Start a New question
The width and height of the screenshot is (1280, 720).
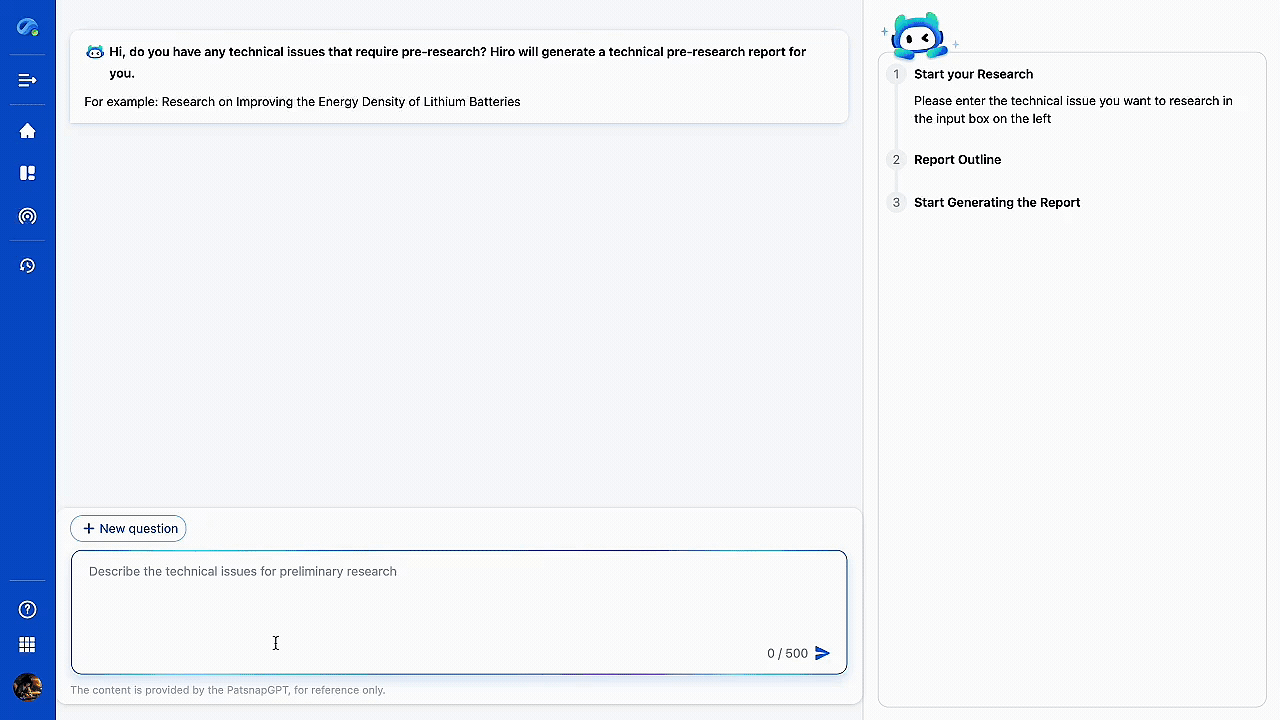point(128,528)
